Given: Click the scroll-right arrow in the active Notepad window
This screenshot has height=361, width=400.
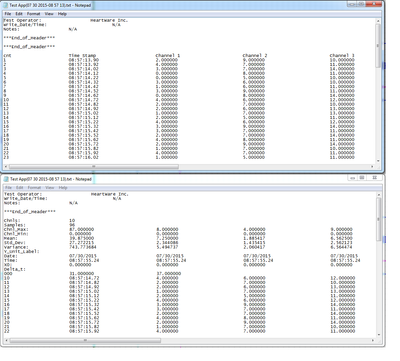Looking at the screenshot, I should (373, 166).
